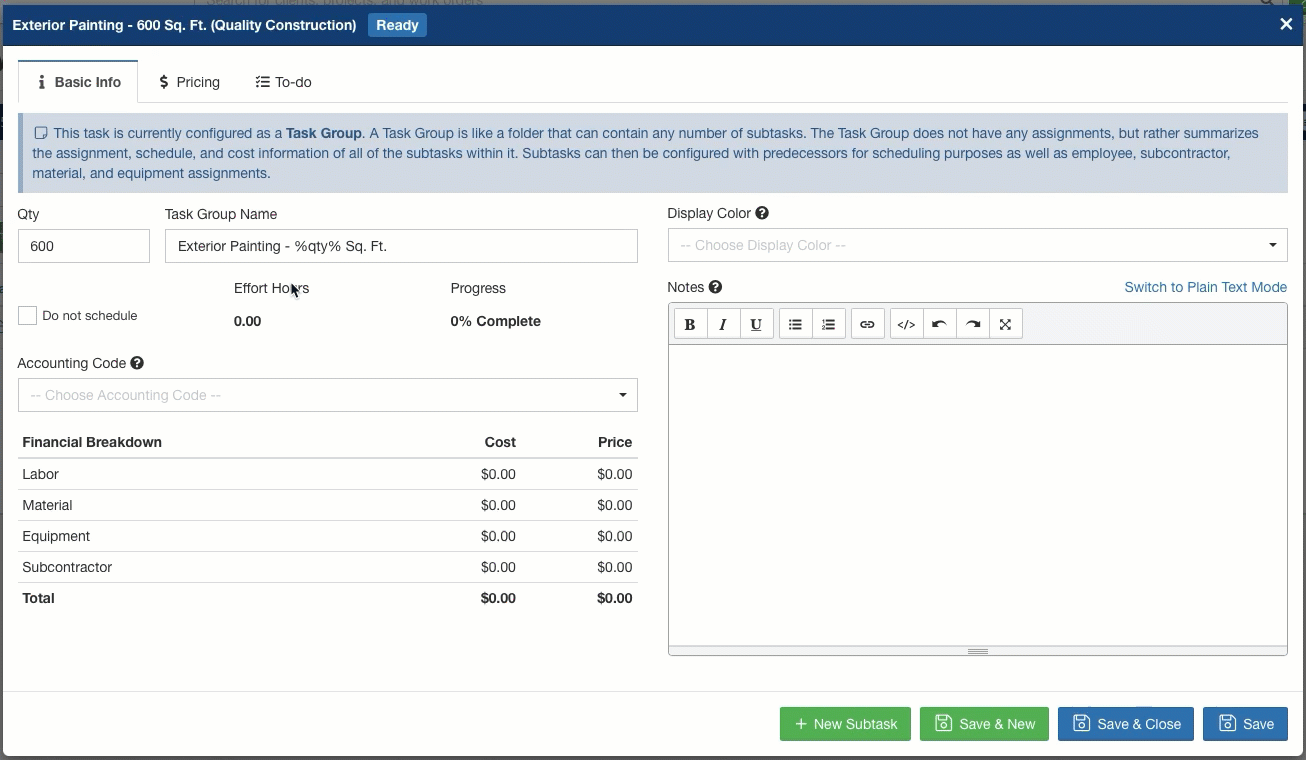Insert a link in Notes editor
1306x760 pixels.
click(867, 324)
